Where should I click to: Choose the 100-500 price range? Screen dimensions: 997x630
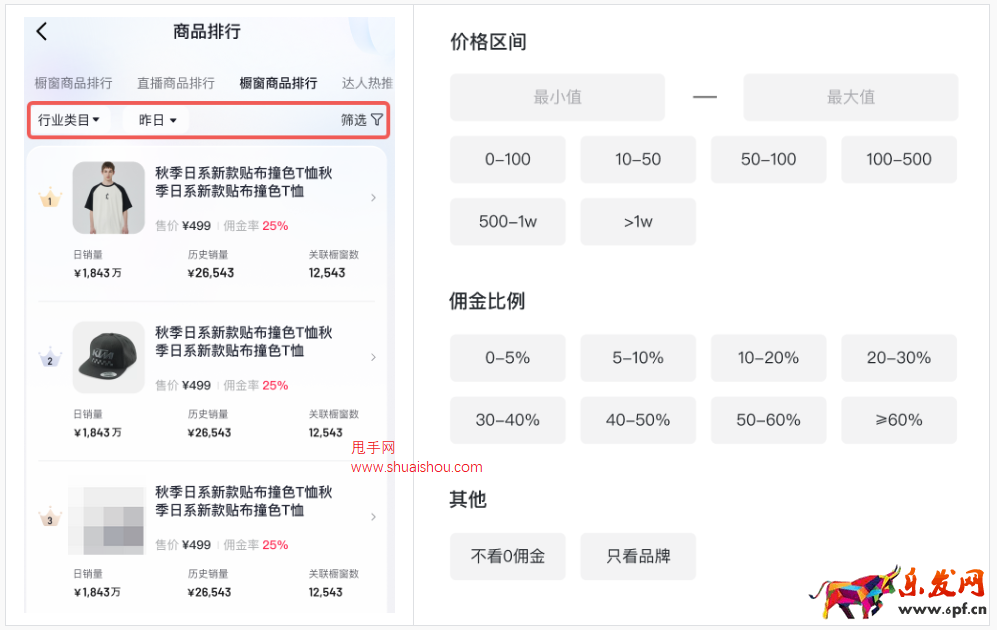click(898, 160)
